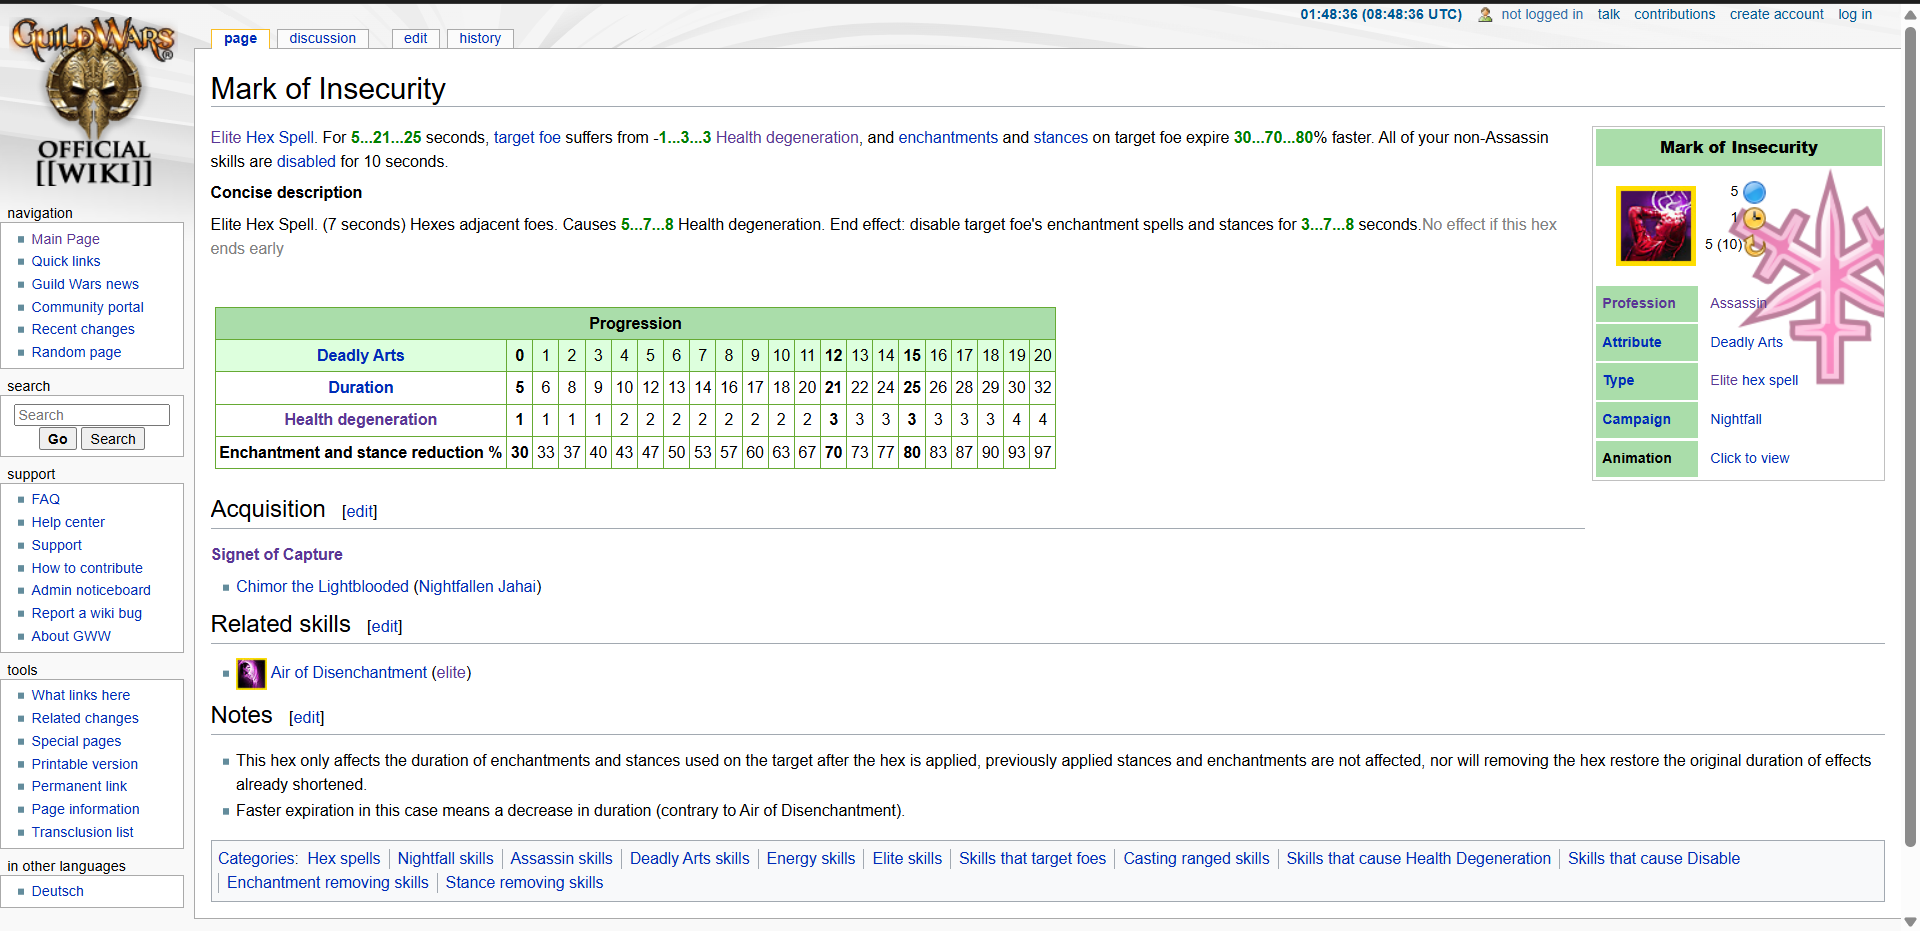Click the not logged in user icon

point(1485,15)
